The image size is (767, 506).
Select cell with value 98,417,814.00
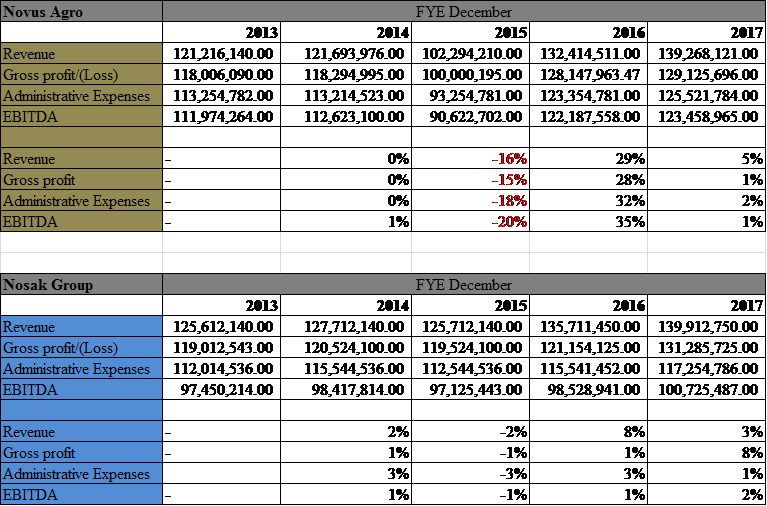coord(346,390)
